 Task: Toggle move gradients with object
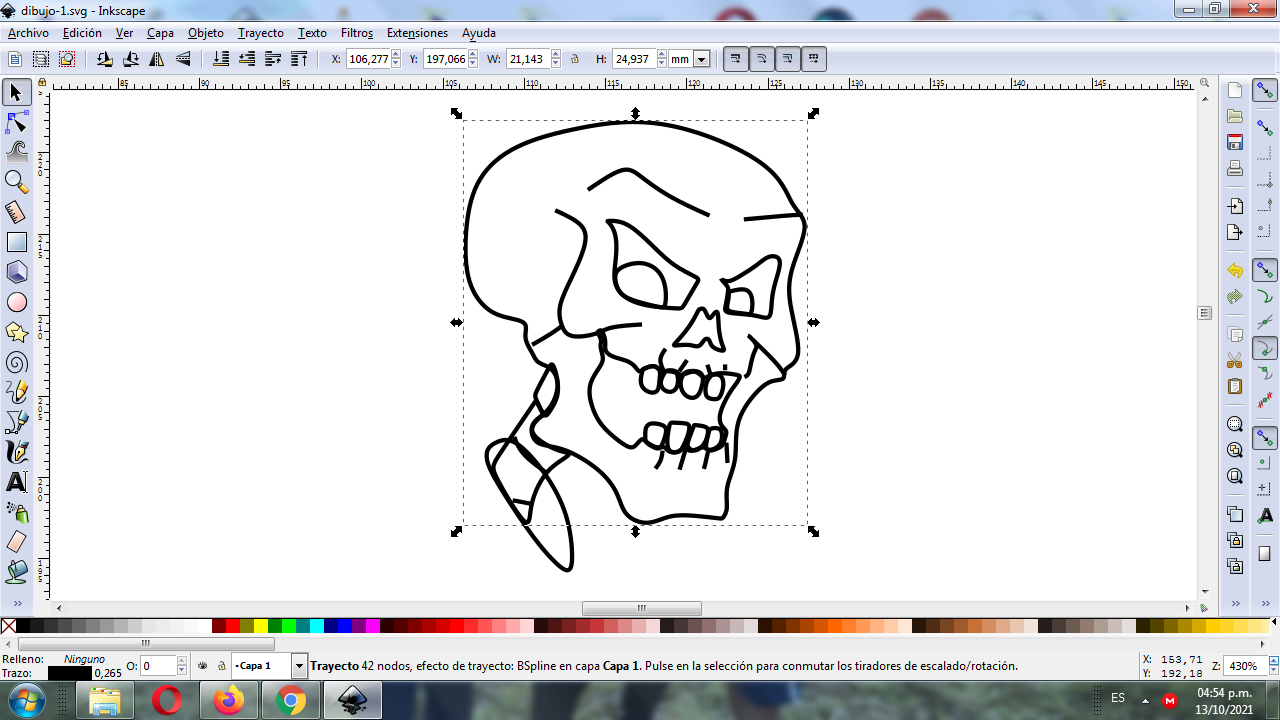pos(787,59)
